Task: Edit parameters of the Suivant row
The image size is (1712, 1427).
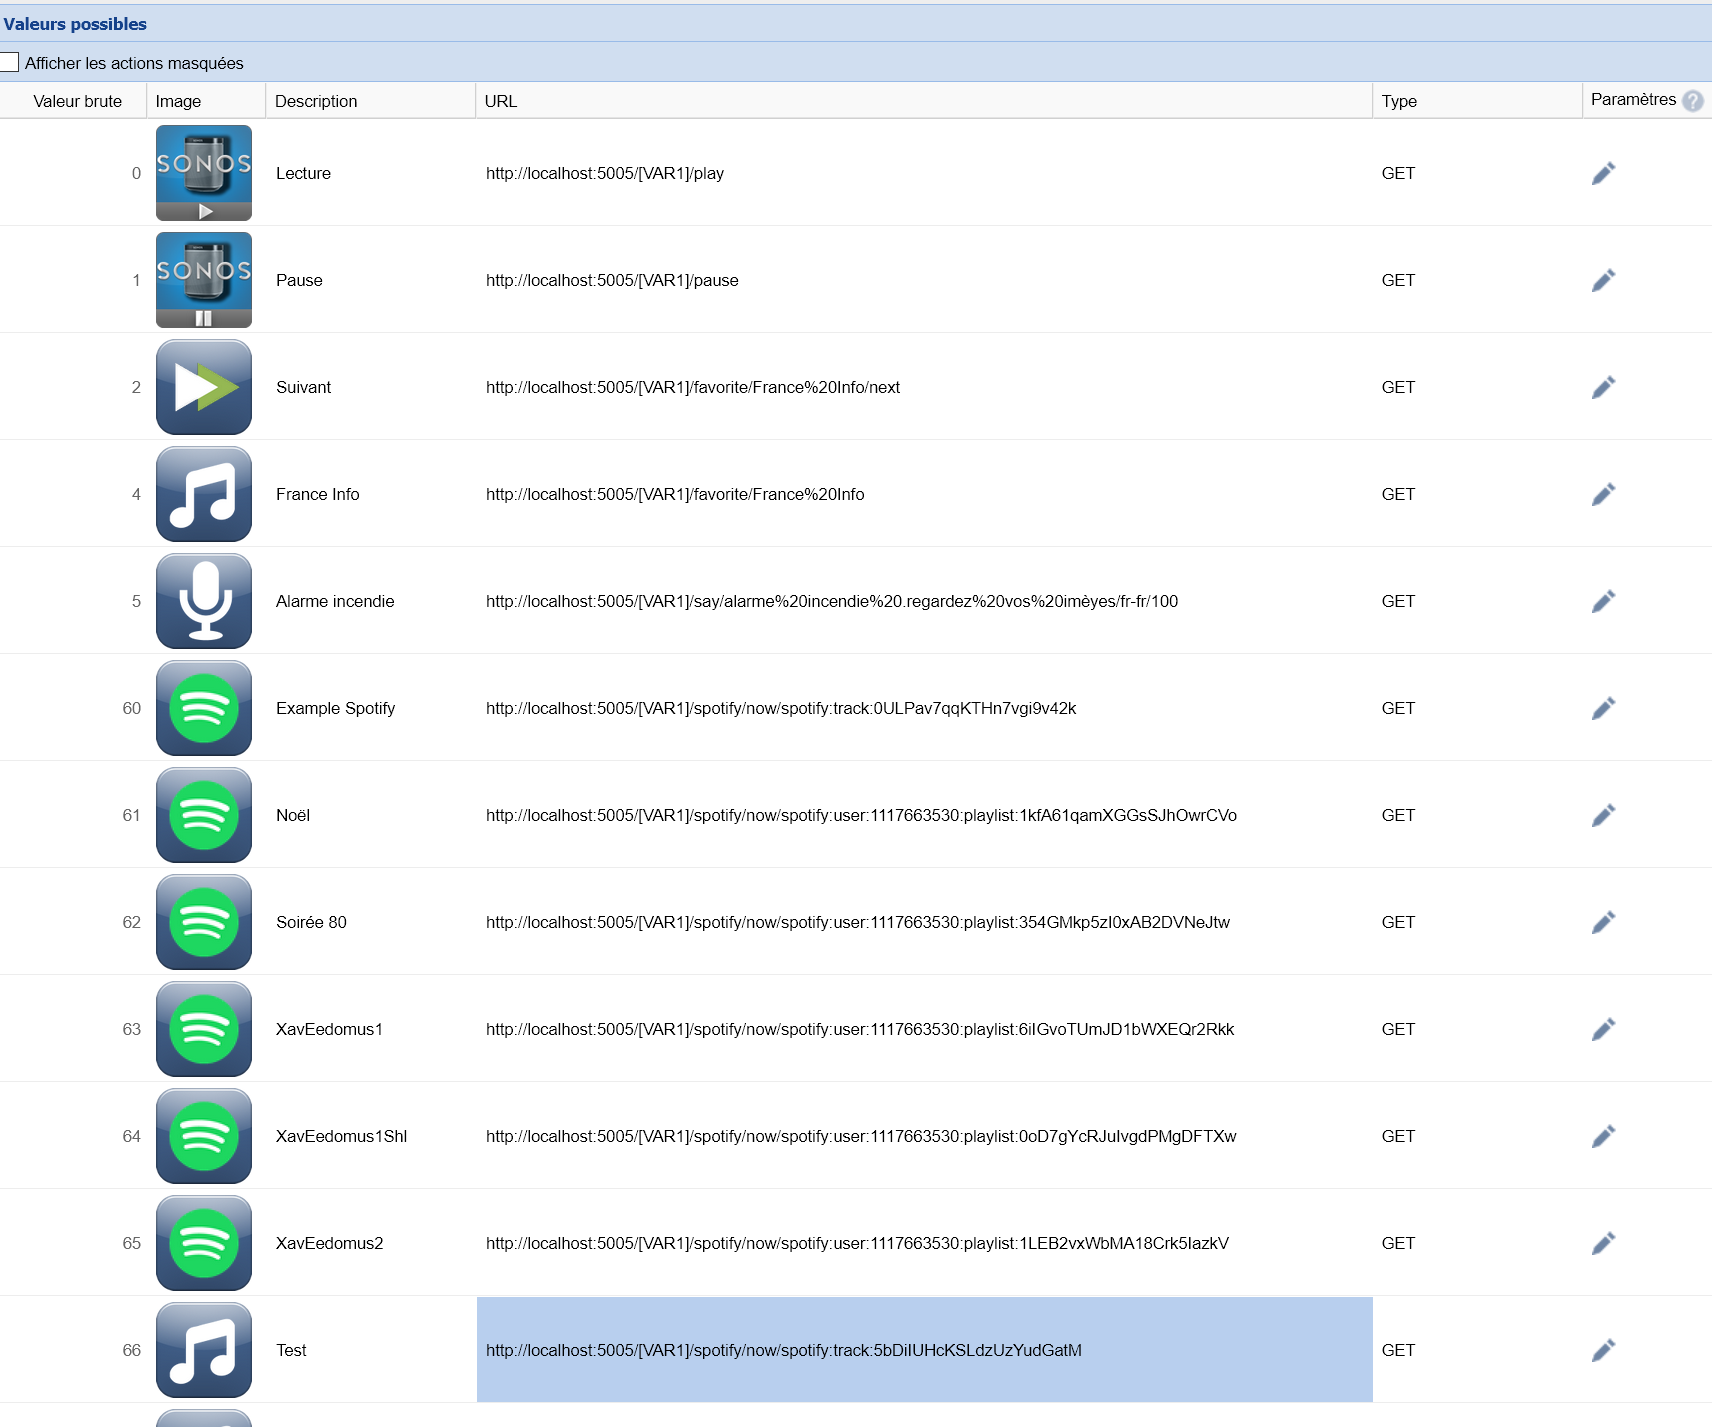Action: 1603,387
